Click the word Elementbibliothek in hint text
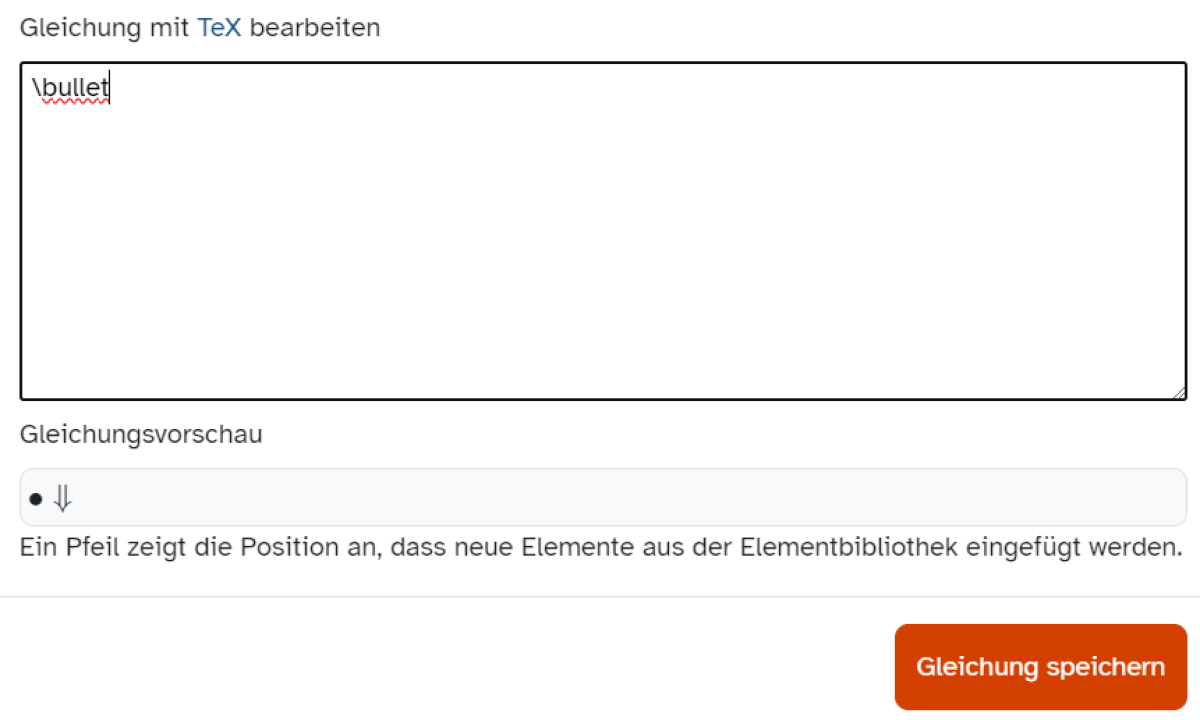The image size is (1200, 720). tap(847, 548)
